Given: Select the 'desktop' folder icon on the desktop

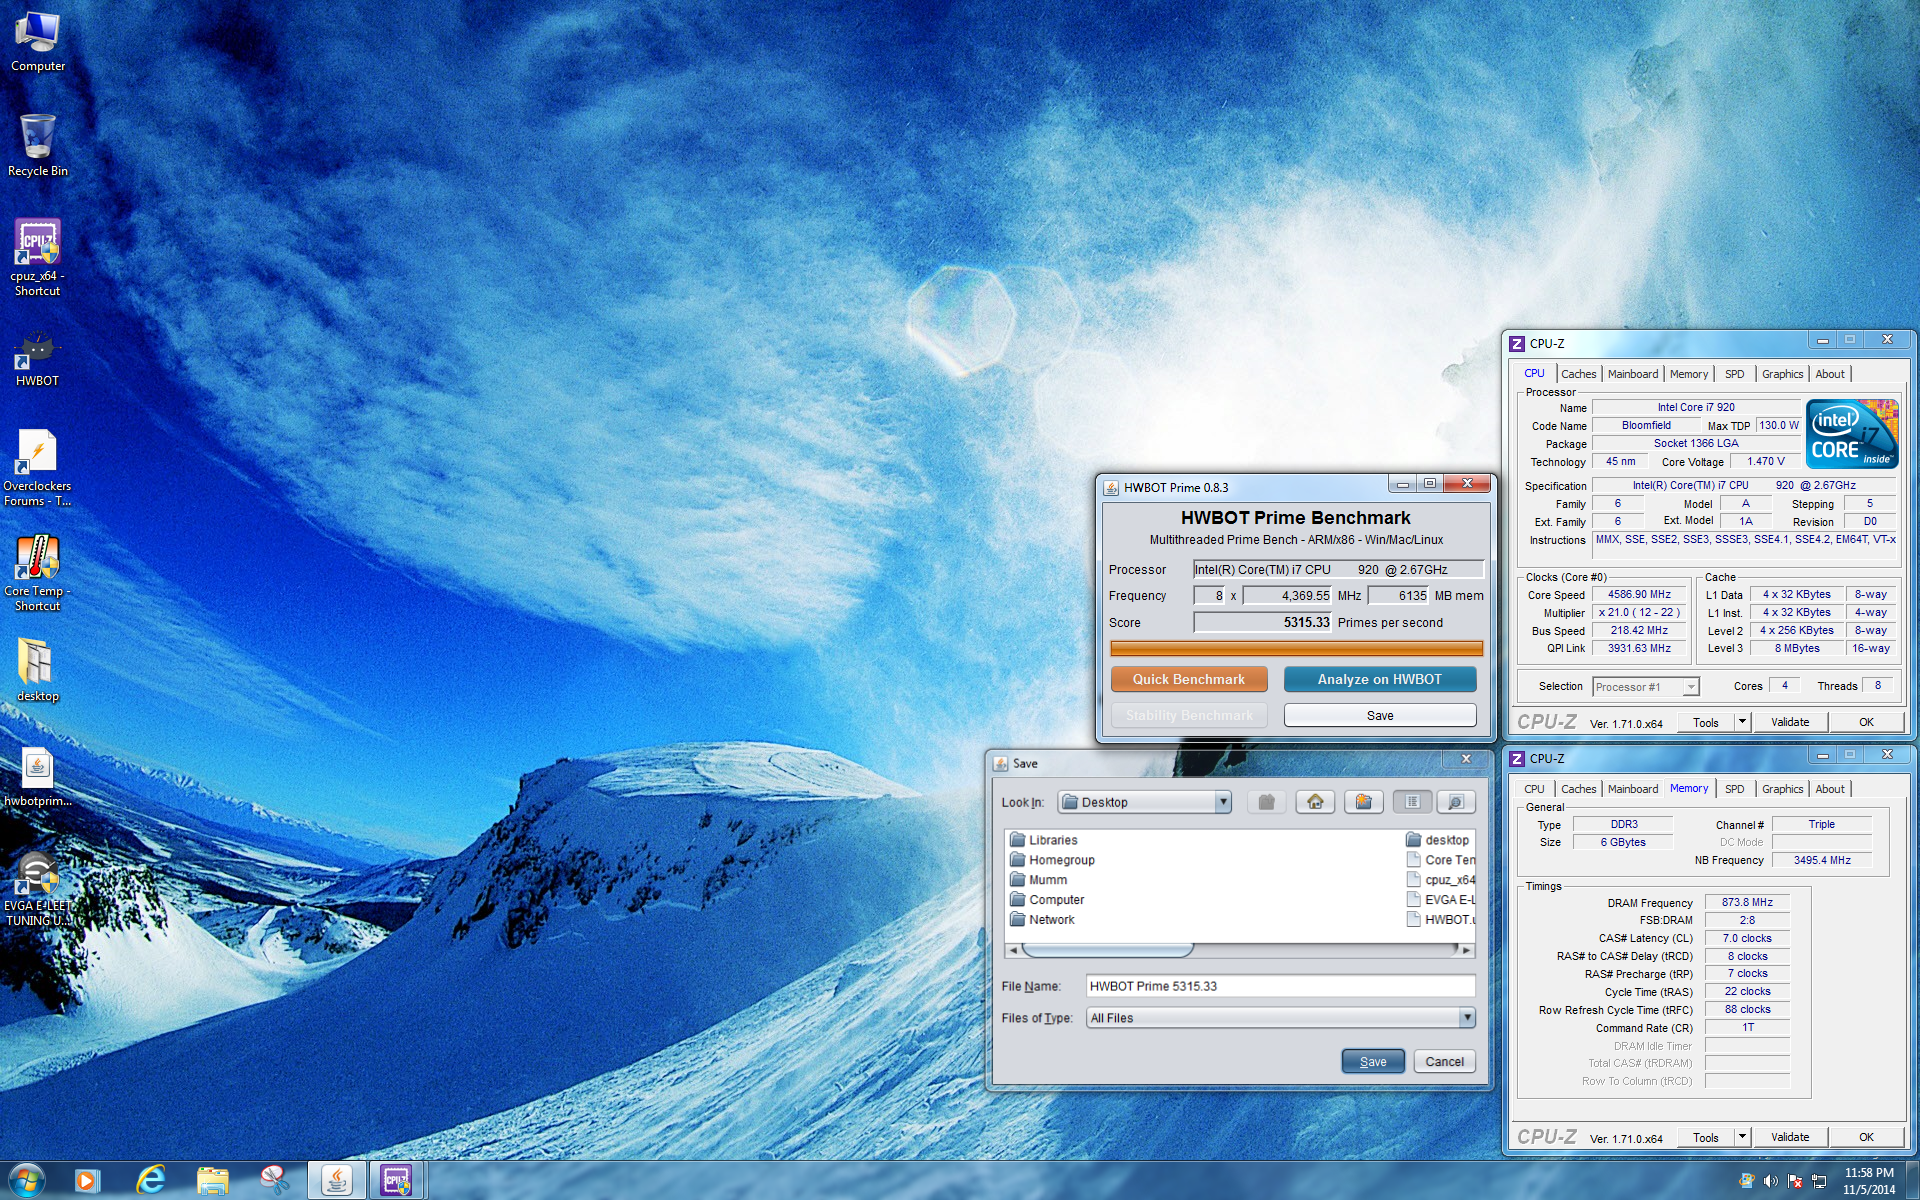Looking at the screenshot, I should tap(38, 670).
